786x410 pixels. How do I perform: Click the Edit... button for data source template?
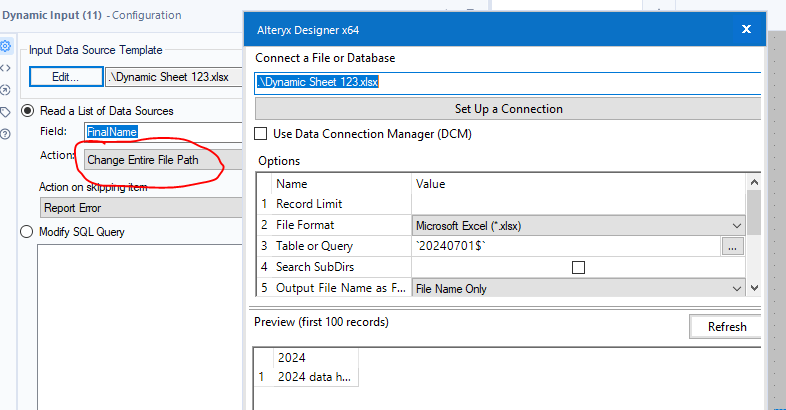pyautogui.click(x=66, y=77)
